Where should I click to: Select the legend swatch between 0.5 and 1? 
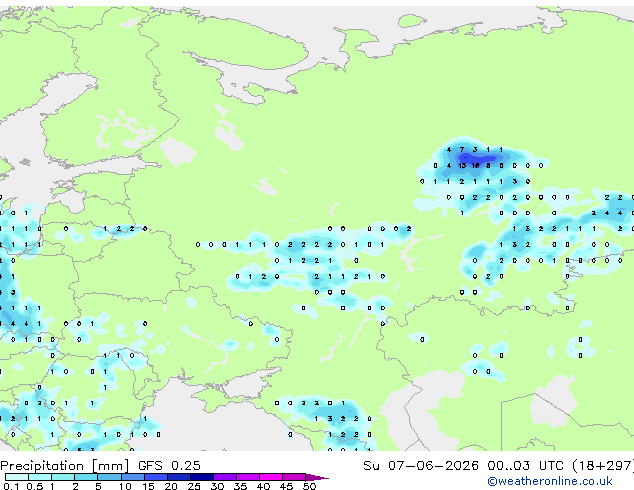(x=40, y=477)
